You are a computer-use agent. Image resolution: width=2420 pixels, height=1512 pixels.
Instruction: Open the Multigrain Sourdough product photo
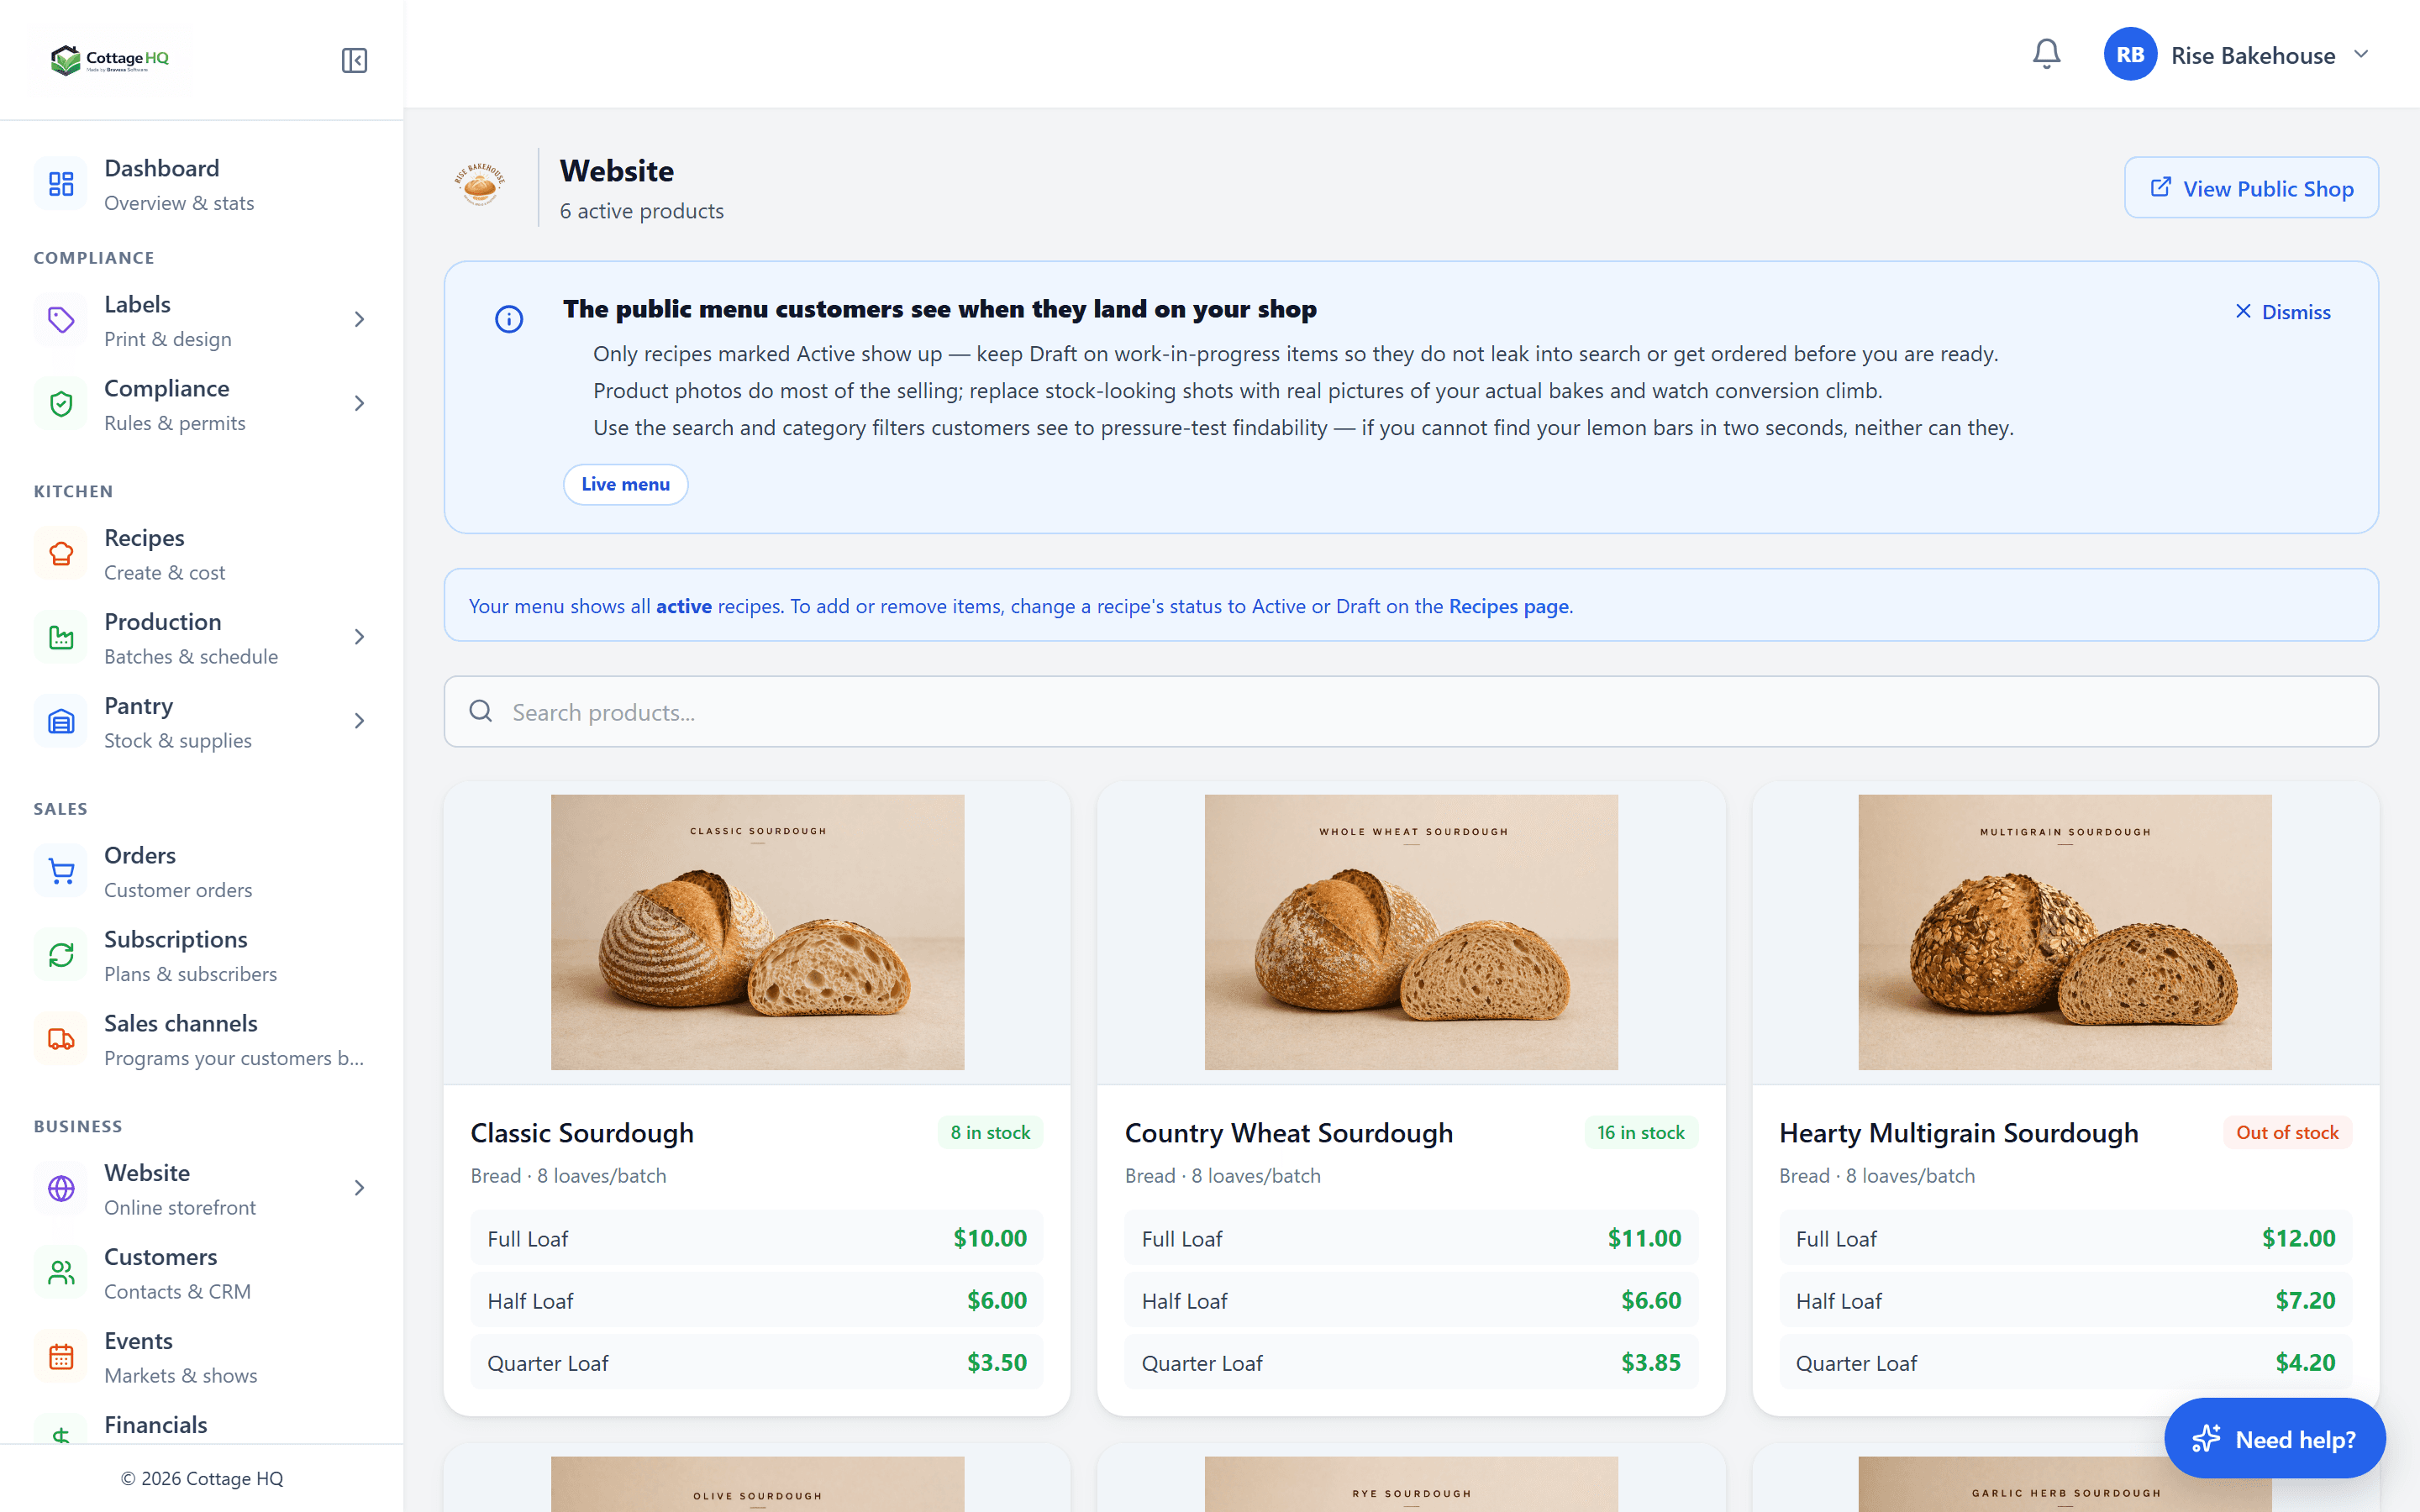click(x=2065, y=932)
